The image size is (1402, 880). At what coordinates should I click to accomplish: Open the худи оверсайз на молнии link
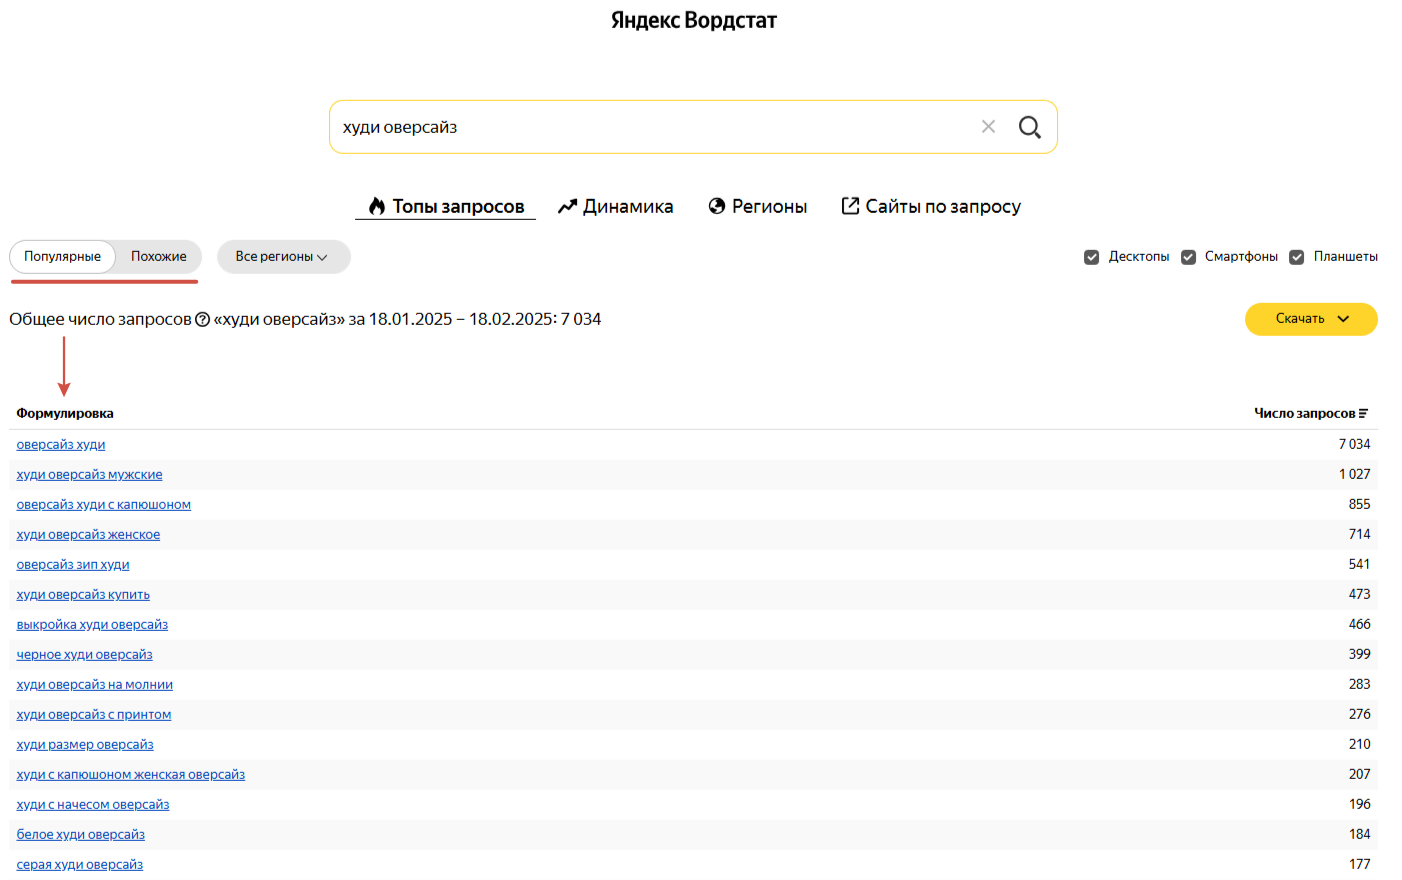tap(95, 684)
